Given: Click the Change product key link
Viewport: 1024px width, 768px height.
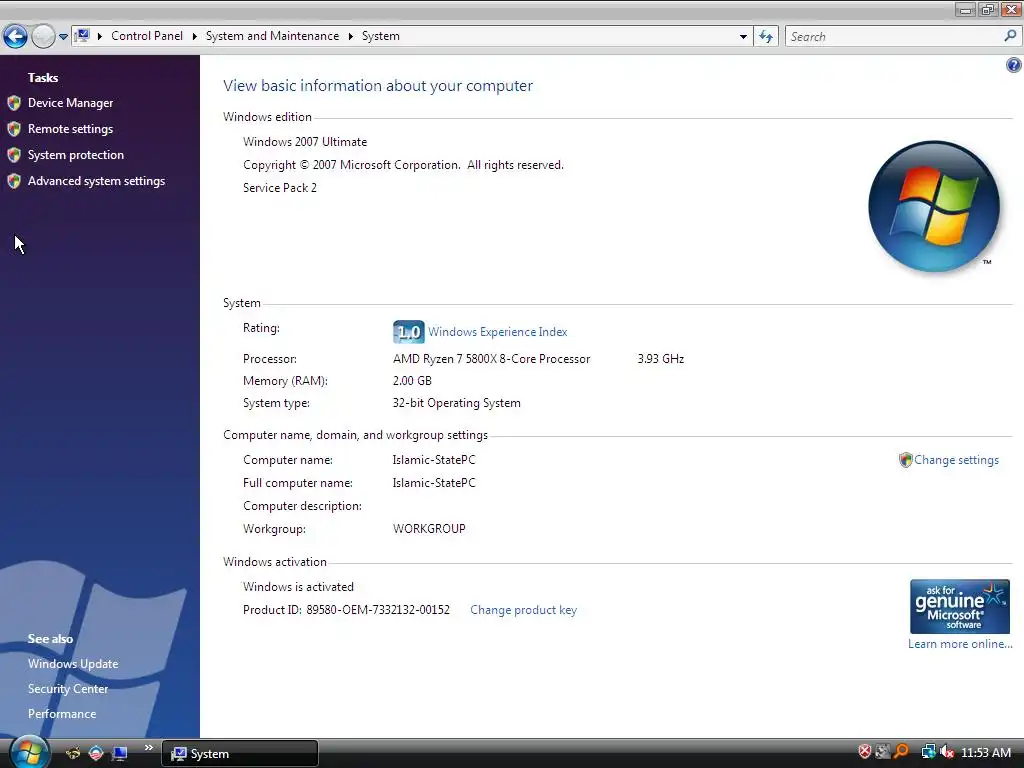Looking at the screenshot, I should (523, 610).
